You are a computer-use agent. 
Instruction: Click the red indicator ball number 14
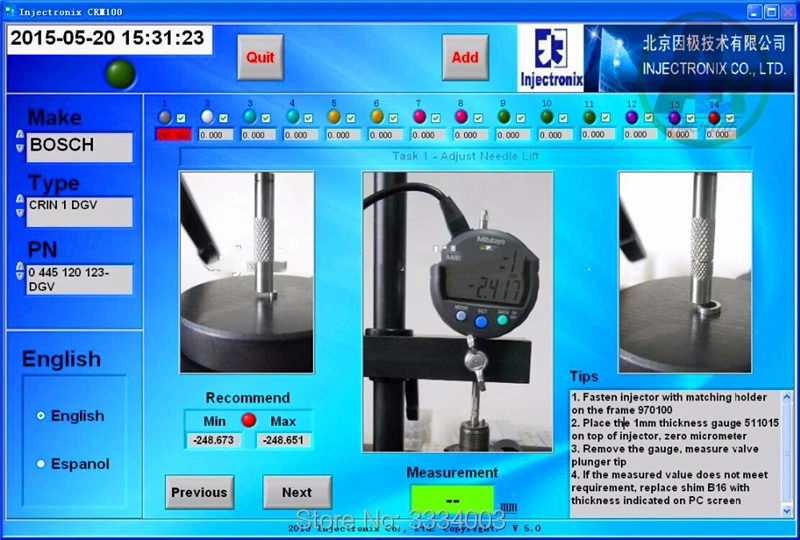coord(714,118)
